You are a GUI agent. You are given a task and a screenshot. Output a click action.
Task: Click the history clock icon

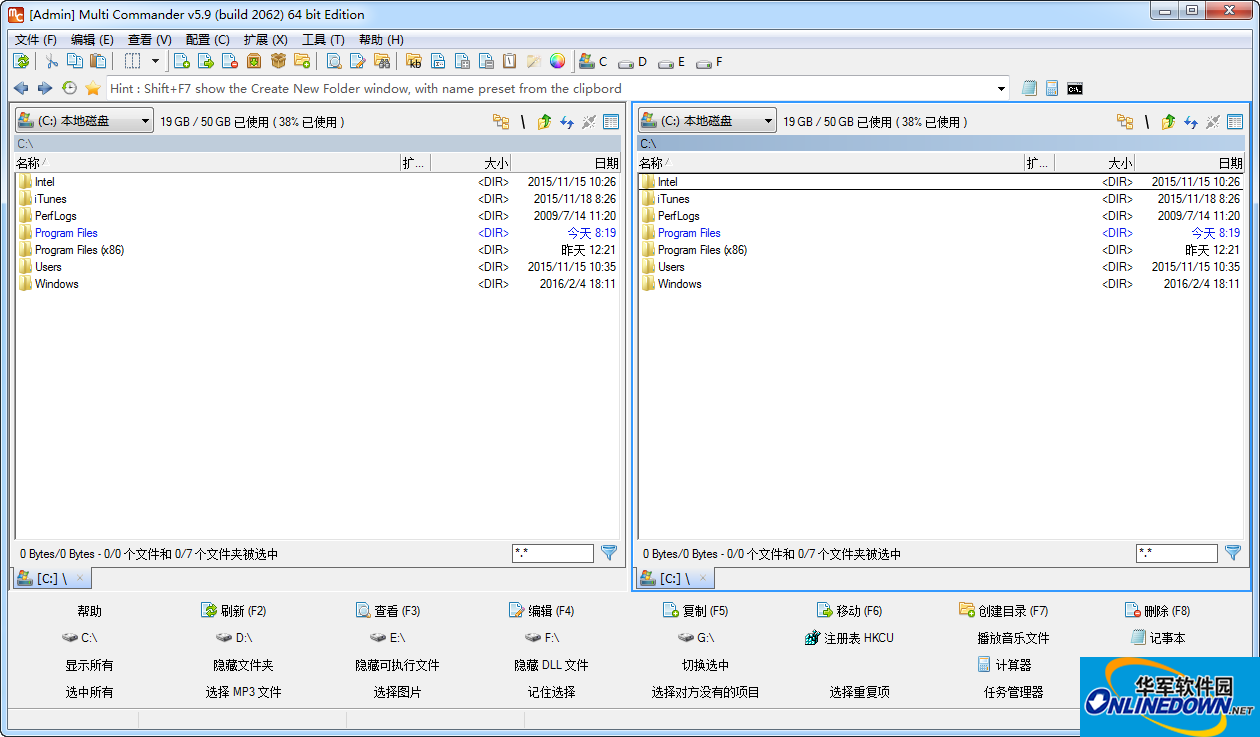69,89
